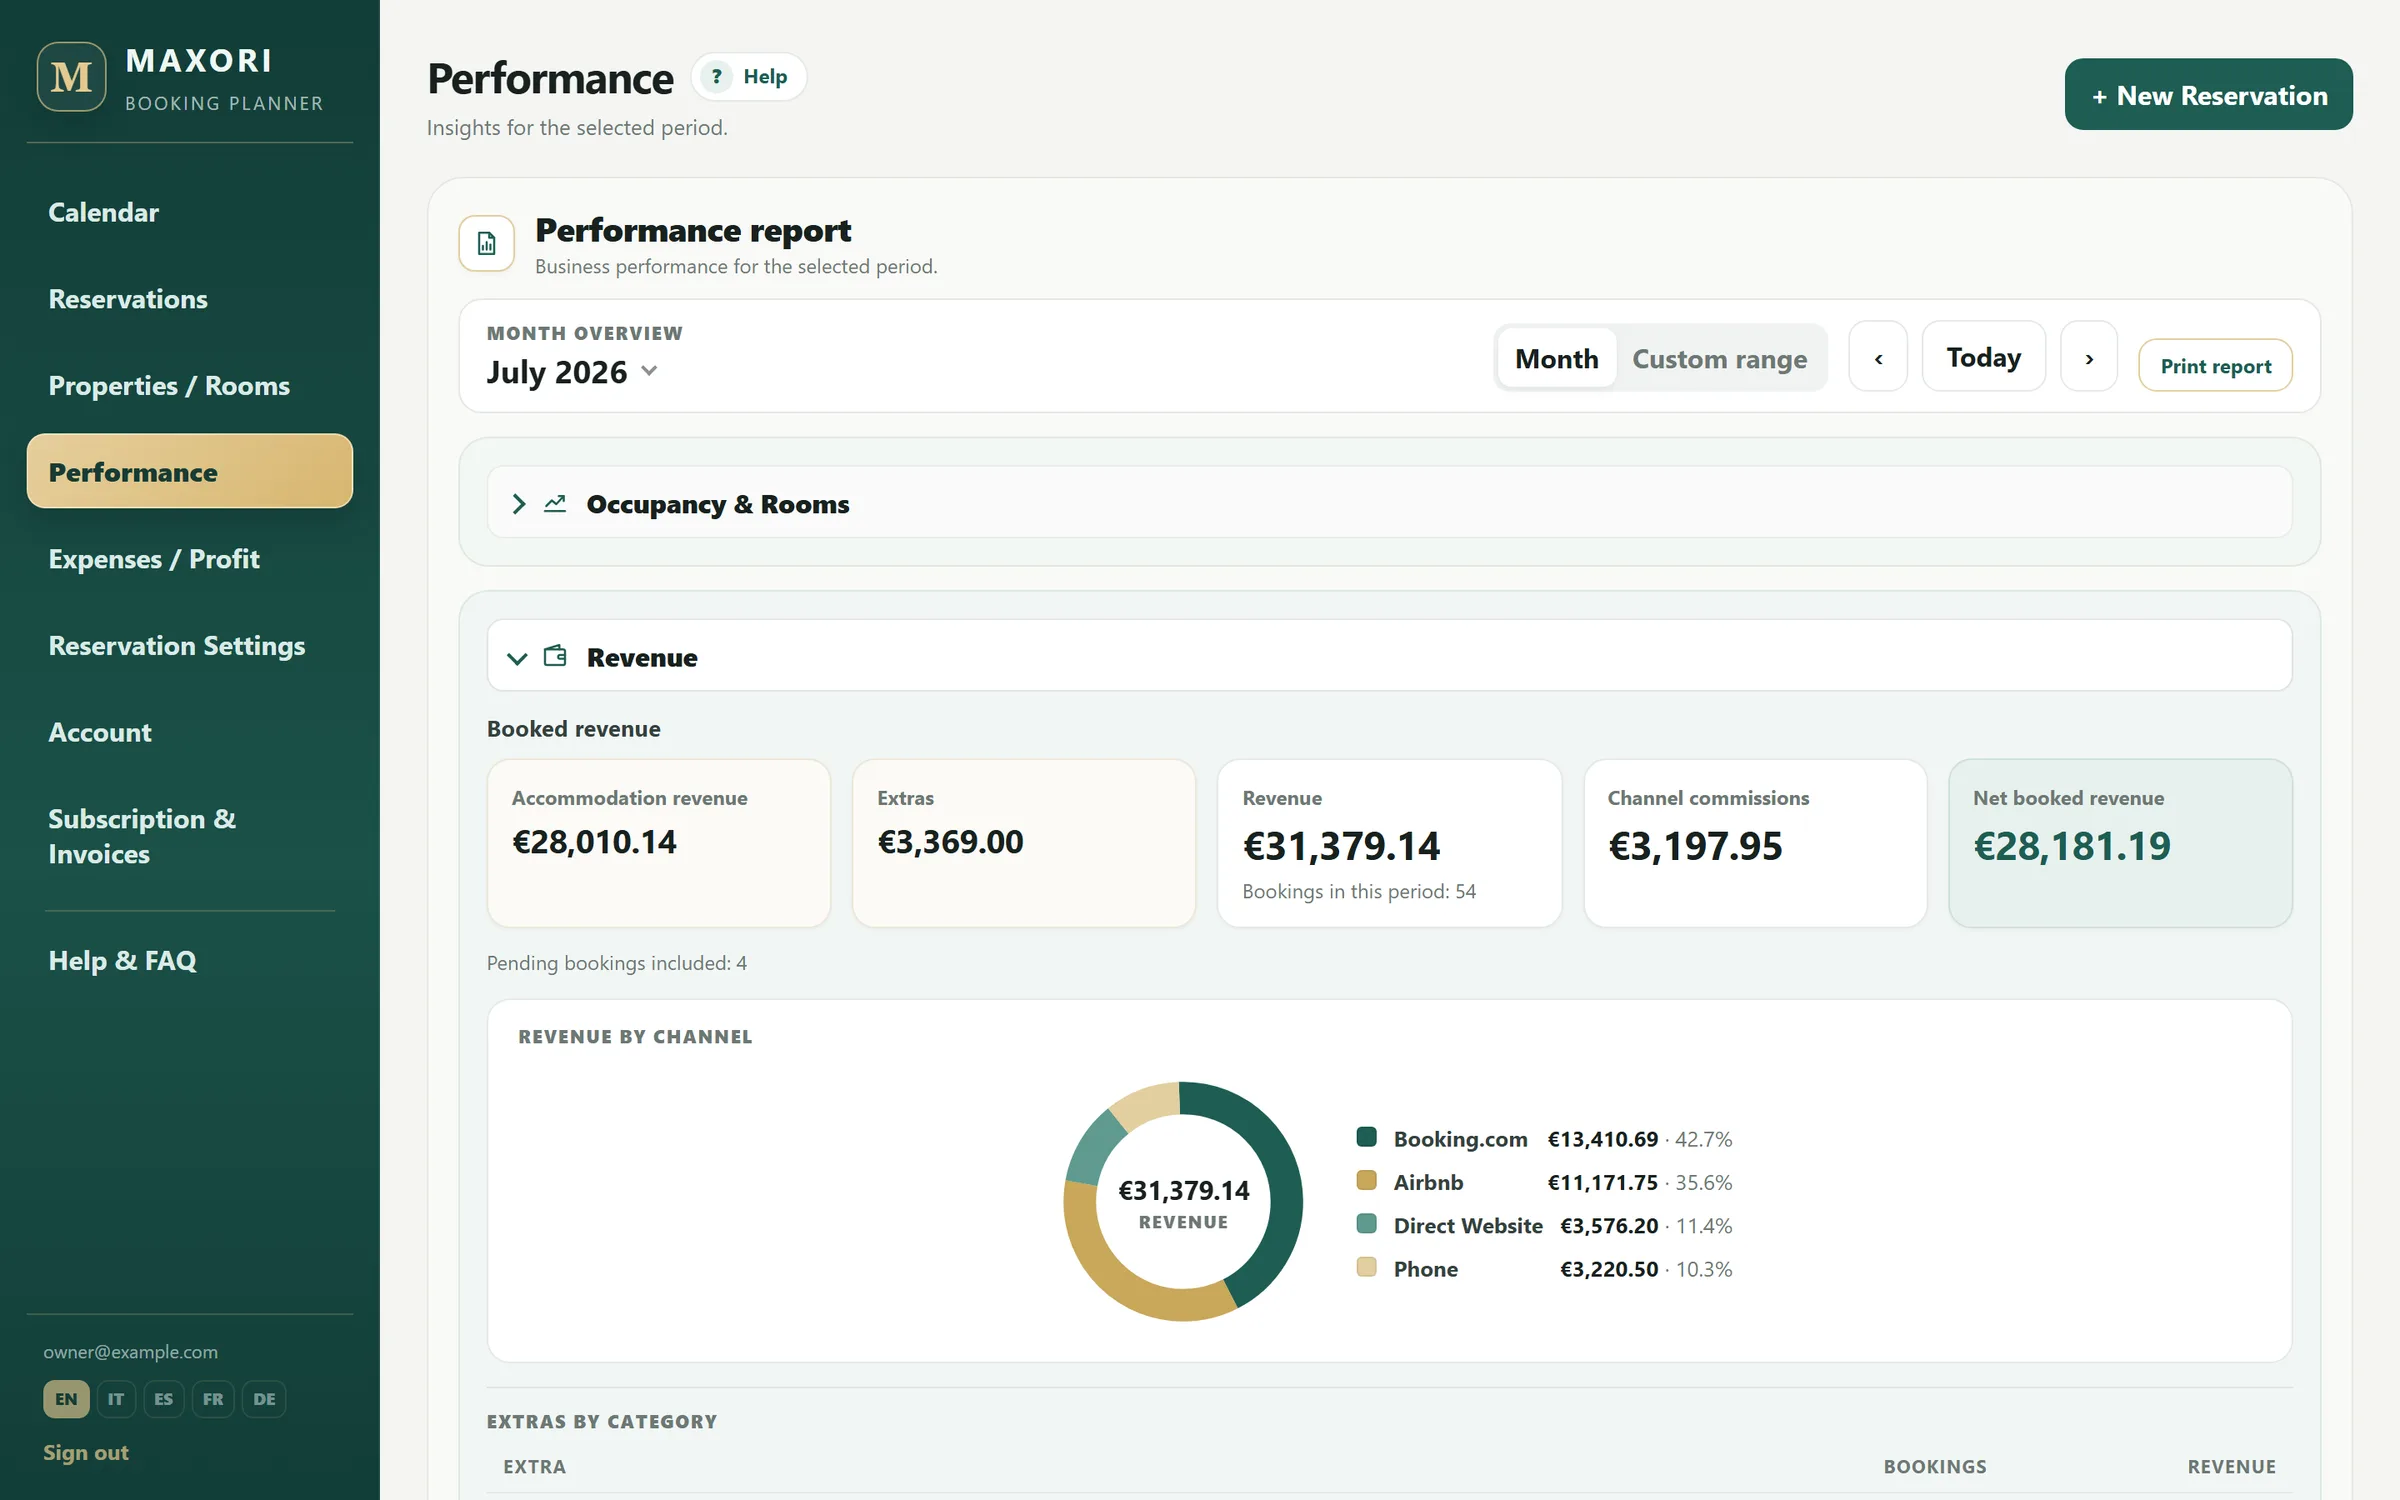
Task: Click the Phone €3,220.50 value
Action: pos(1609,1269)
